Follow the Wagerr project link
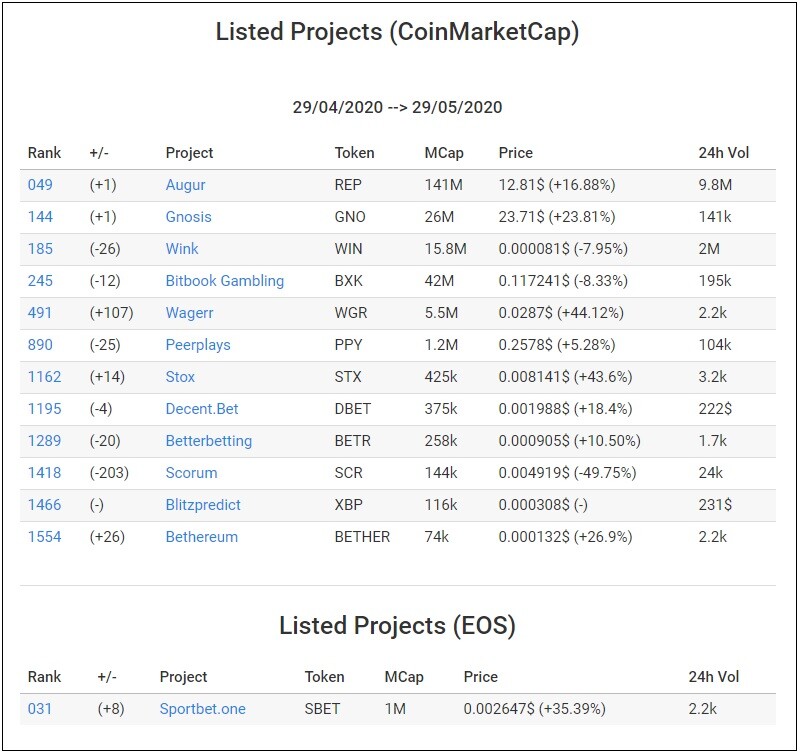The image size is (800, 754). tap(189, 313)
